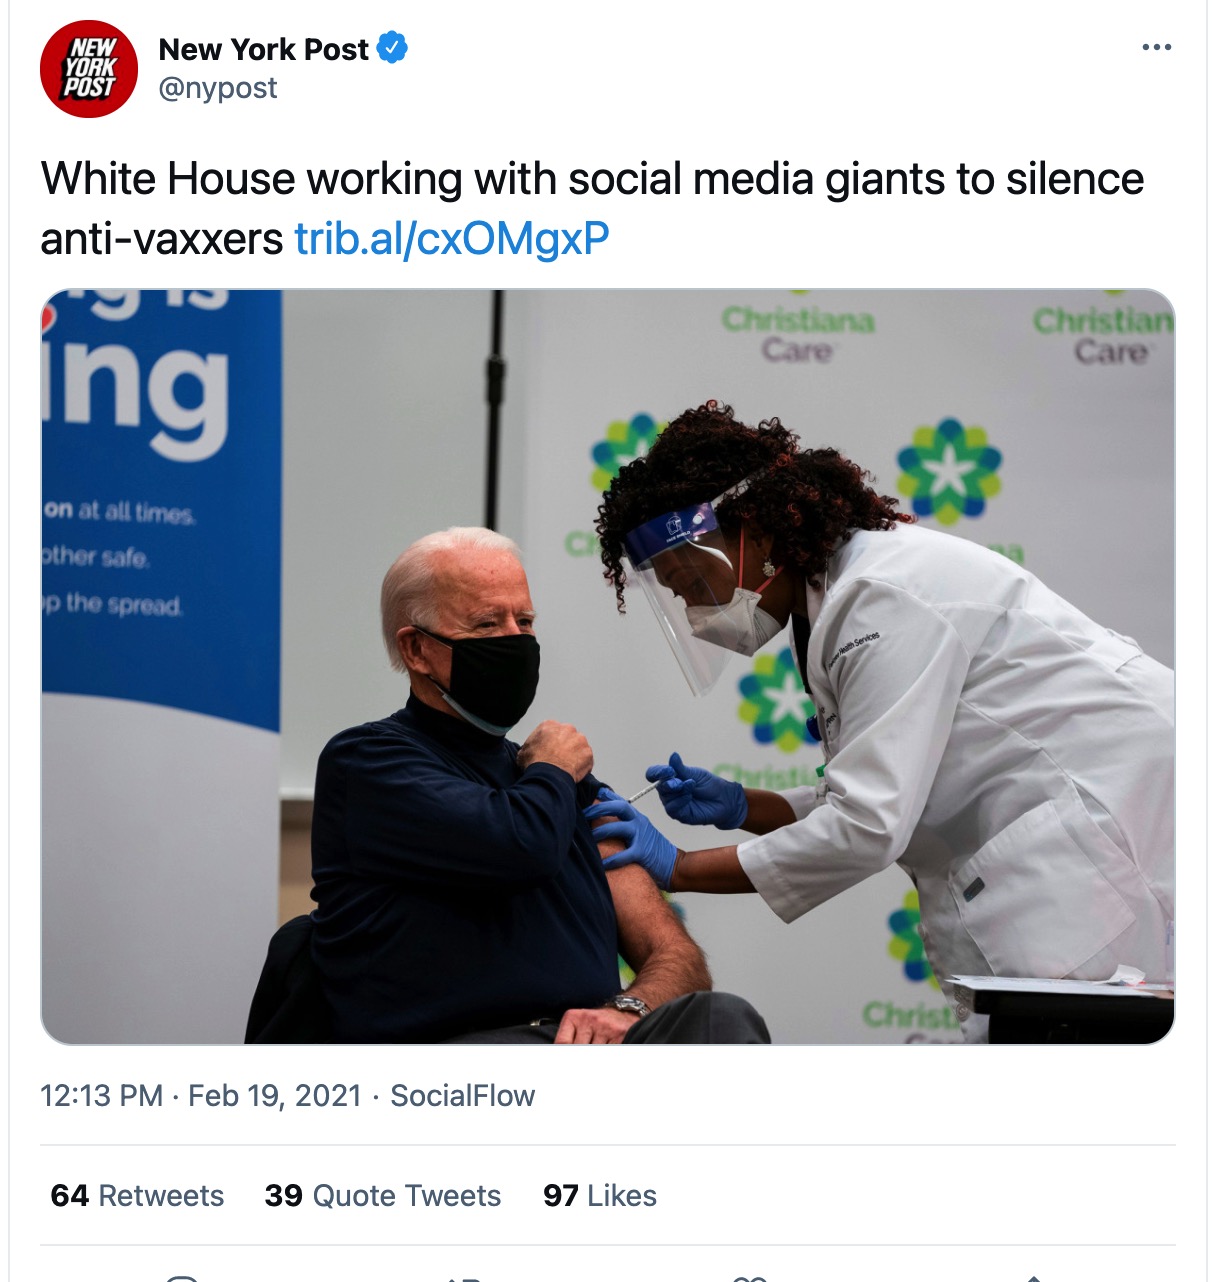The height and width of the screenshot is (1282, 1212).
Task: View the 64 Retweets list
Action: click(137, 1196)
